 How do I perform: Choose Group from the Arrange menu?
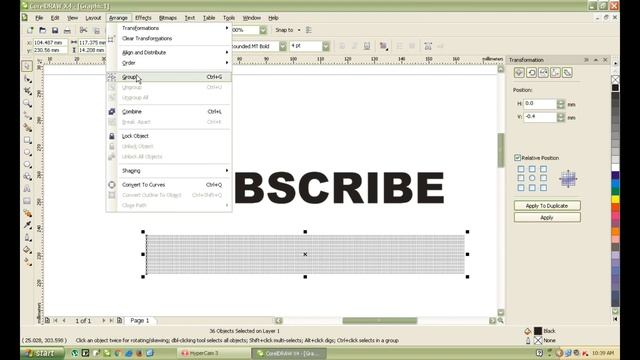click(x=169, y=77)
